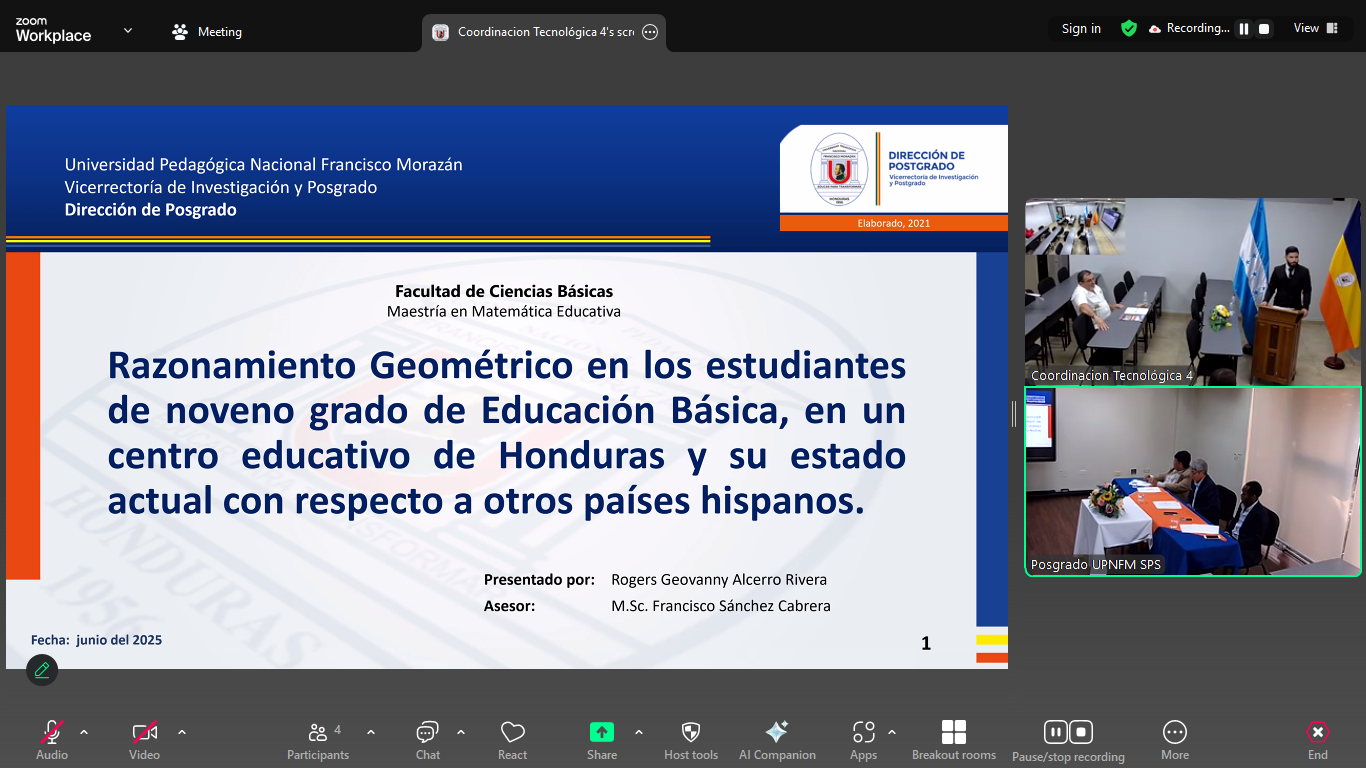Expand chat options arrow
This screenshot has height=768, width=1366.
tap(461, 732)
